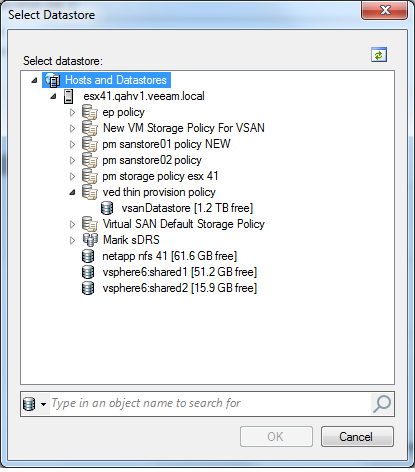This screenshot has height=472, width=415.
Task: Click the vsanDatastore disk icon
Action: (x=107, y=208)
